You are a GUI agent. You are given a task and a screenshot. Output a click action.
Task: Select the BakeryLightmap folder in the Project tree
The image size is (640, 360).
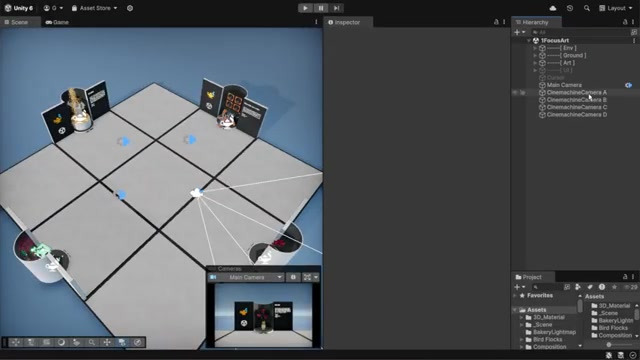(x=551, y=332)
